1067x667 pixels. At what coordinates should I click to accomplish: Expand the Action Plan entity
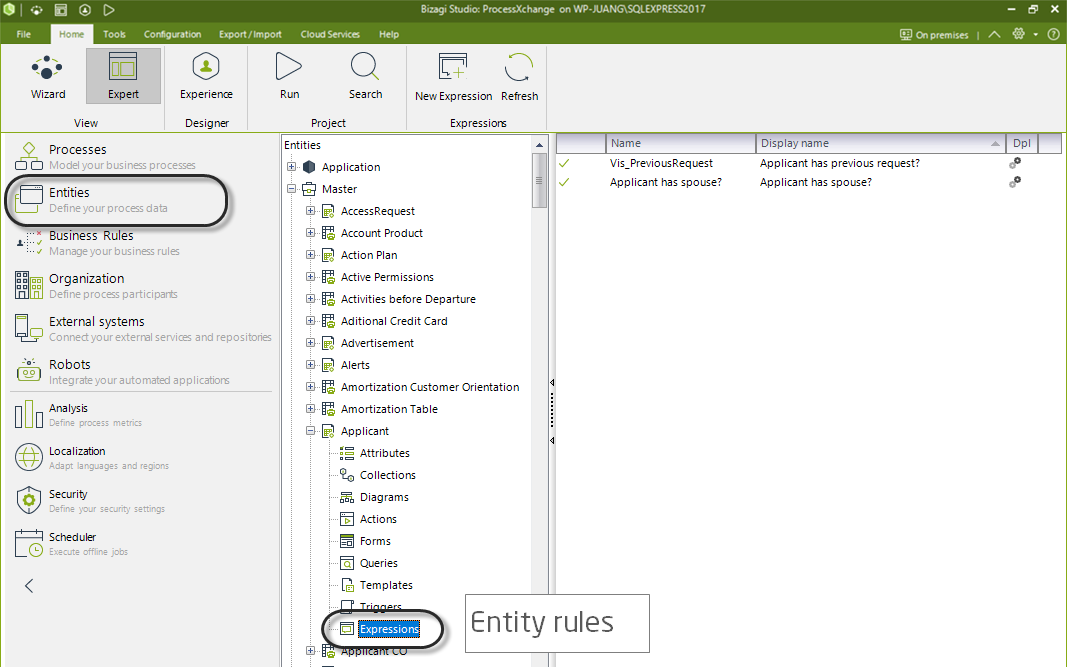(x=310, y=255)
